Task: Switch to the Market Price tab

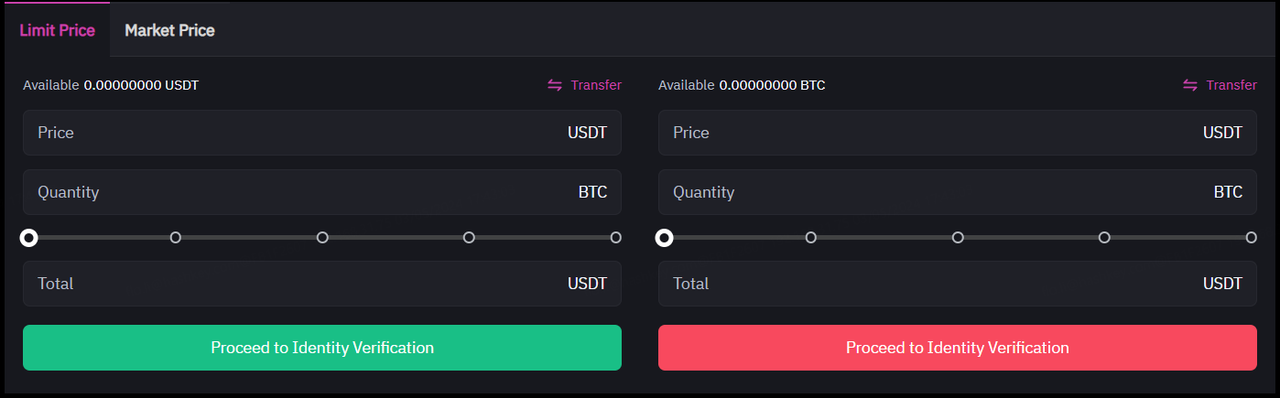Action: point(170,30)
